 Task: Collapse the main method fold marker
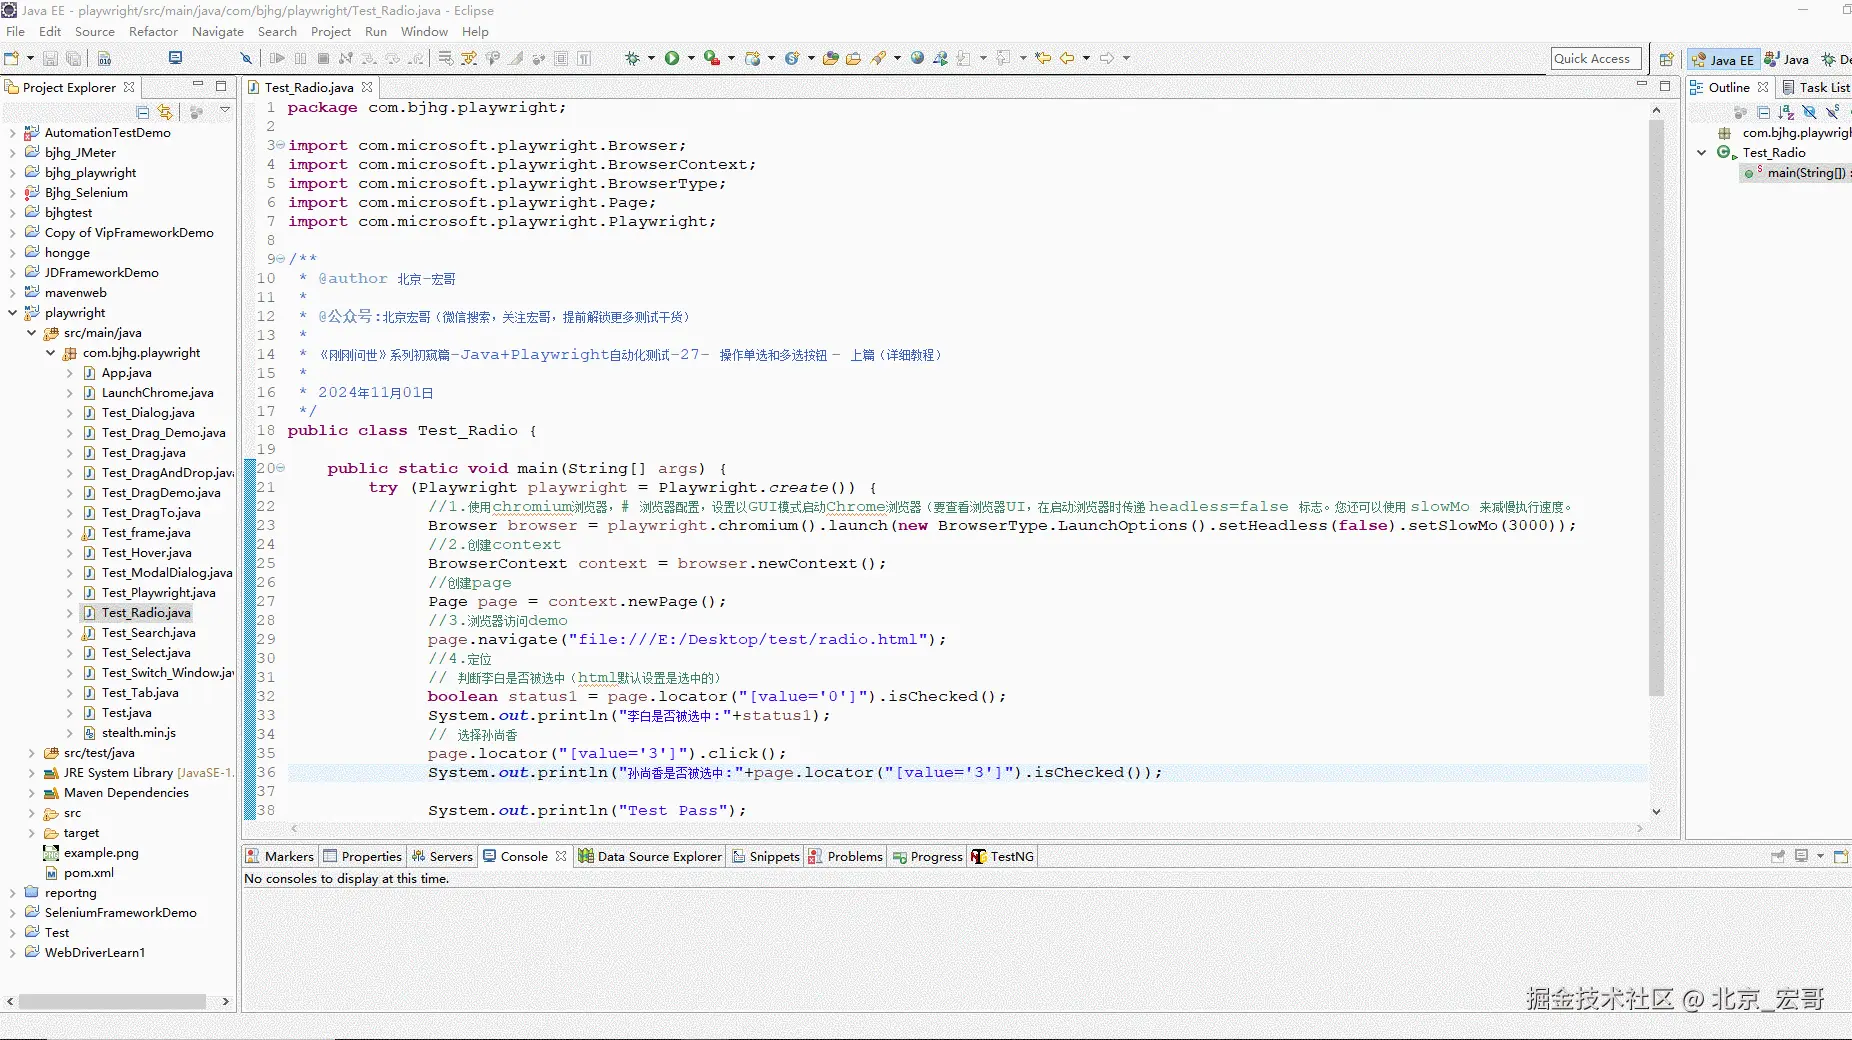pyautogui.click(x=280, y=468)
